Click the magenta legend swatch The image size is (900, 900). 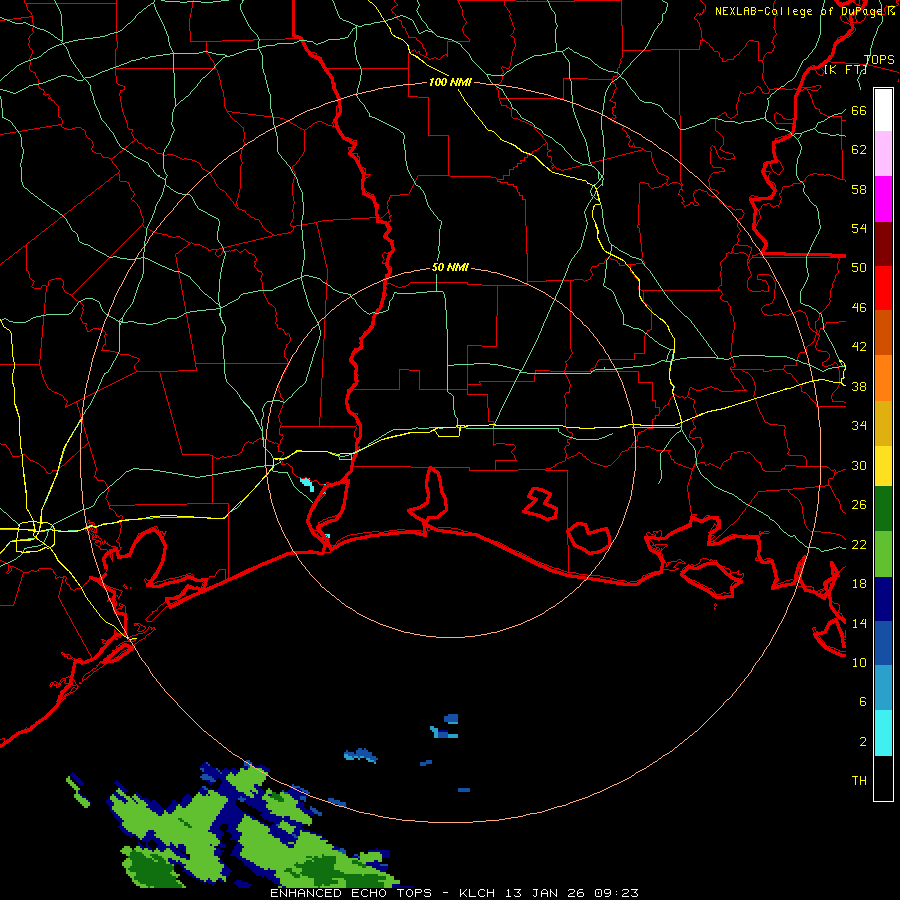click(x=883, y=199)
